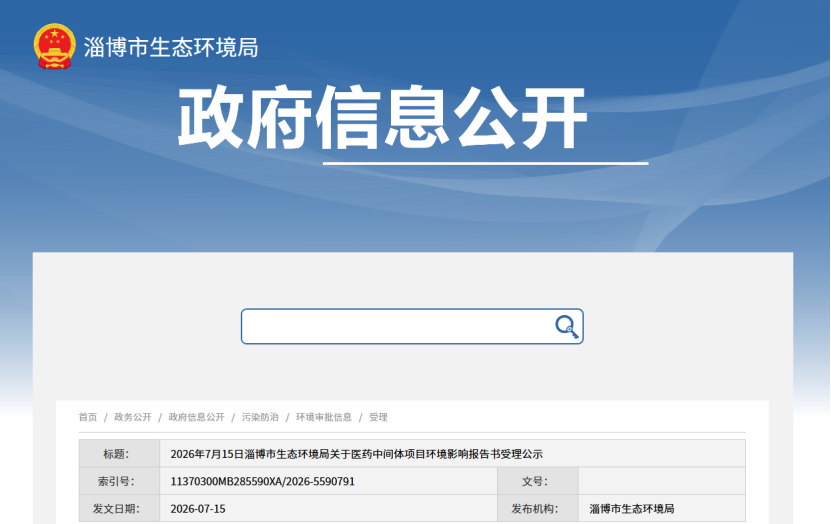Click the 文号 label cell
This screenshot has height=524, width=831.
(538, 481)
